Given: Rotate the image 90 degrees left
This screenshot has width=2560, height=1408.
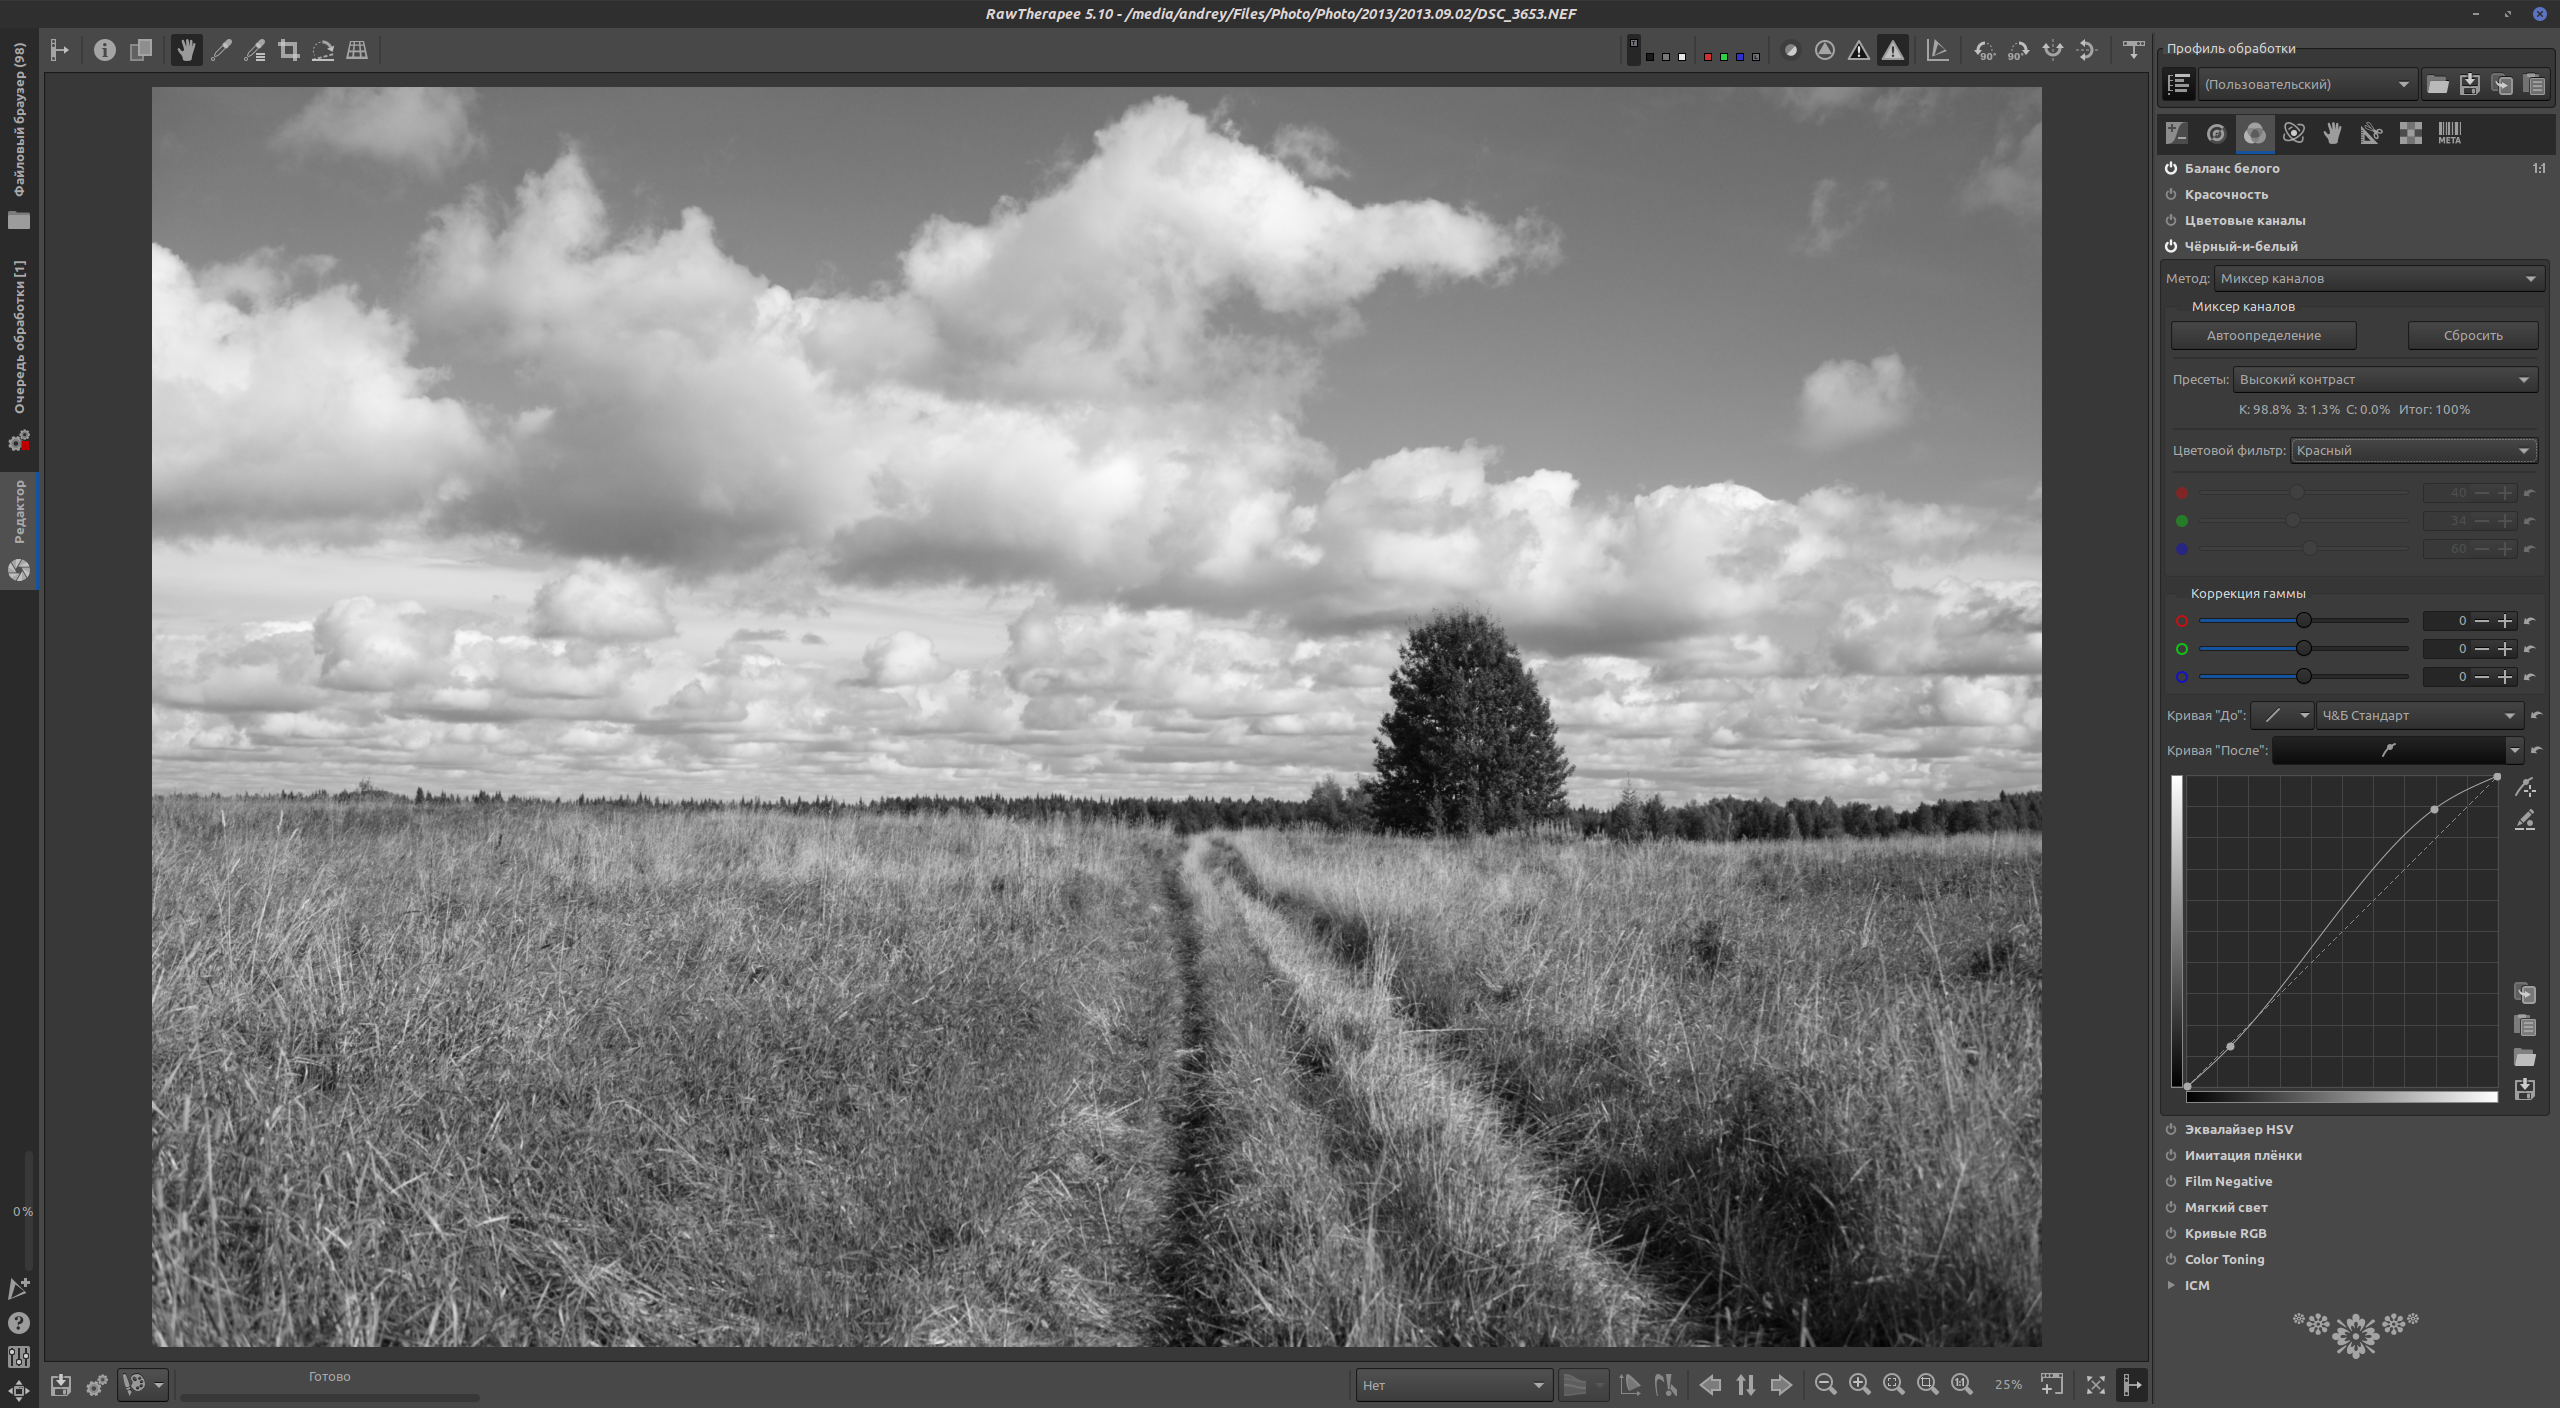Looking at the screenshot, I should [x=1984, y=50].
